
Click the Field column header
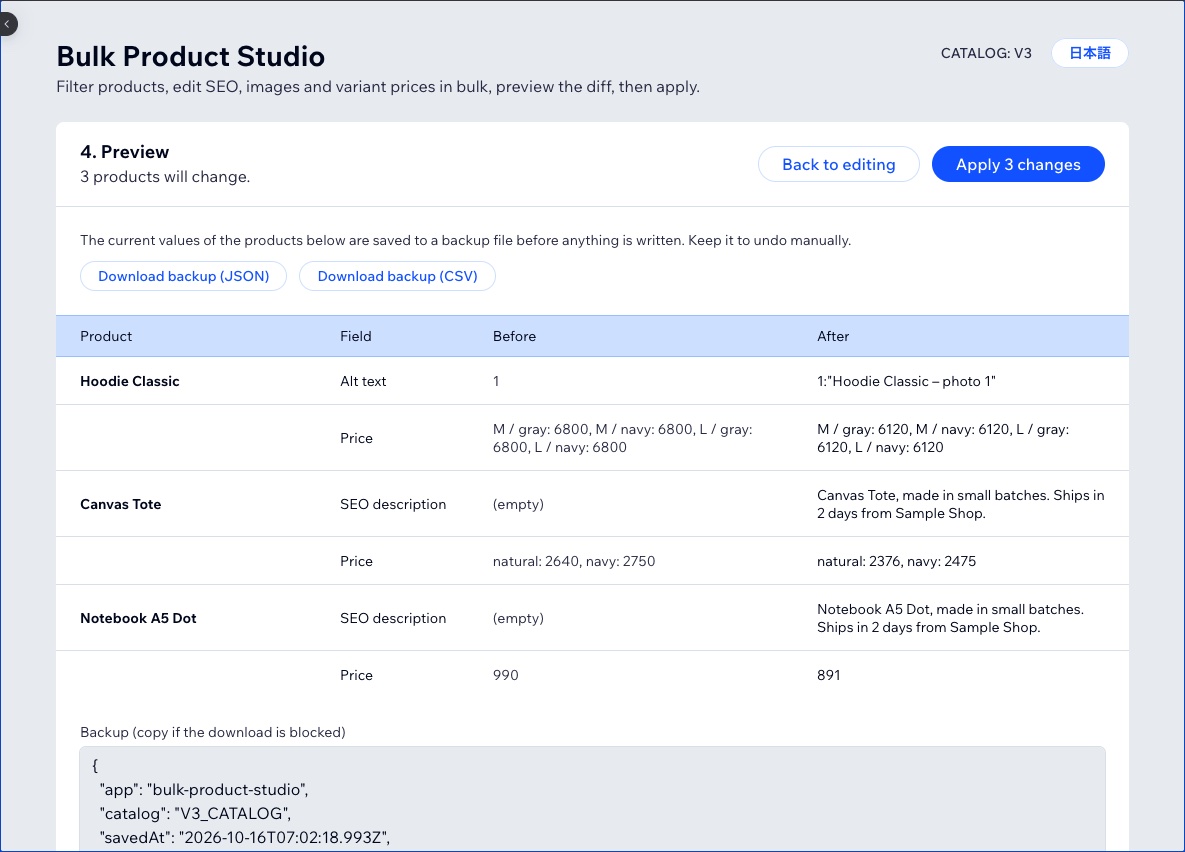pos(355,336)
